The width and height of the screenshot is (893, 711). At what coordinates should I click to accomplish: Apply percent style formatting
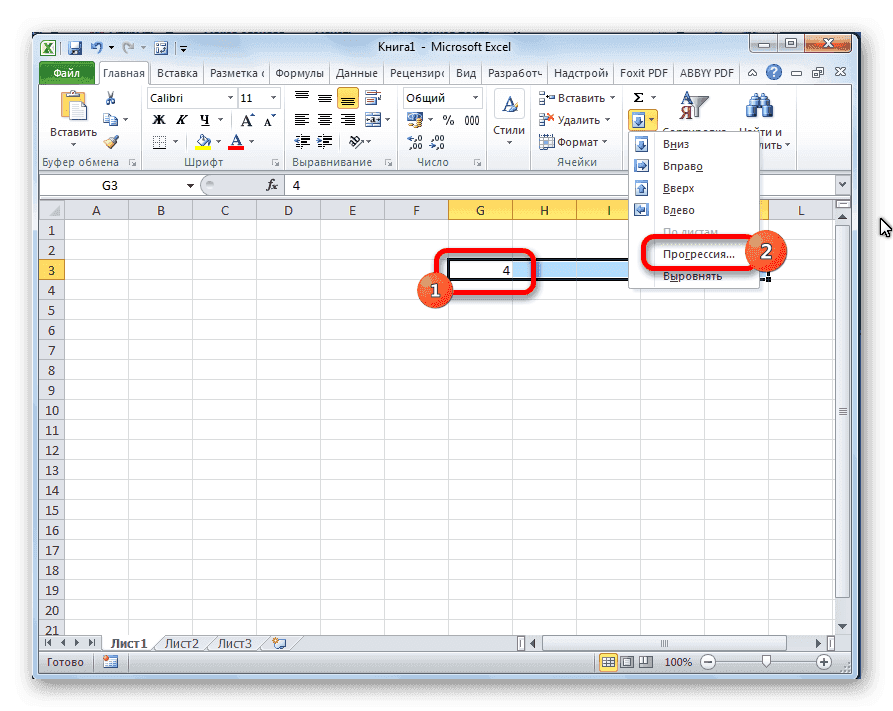pyautogui.click(x=447, y=119)
